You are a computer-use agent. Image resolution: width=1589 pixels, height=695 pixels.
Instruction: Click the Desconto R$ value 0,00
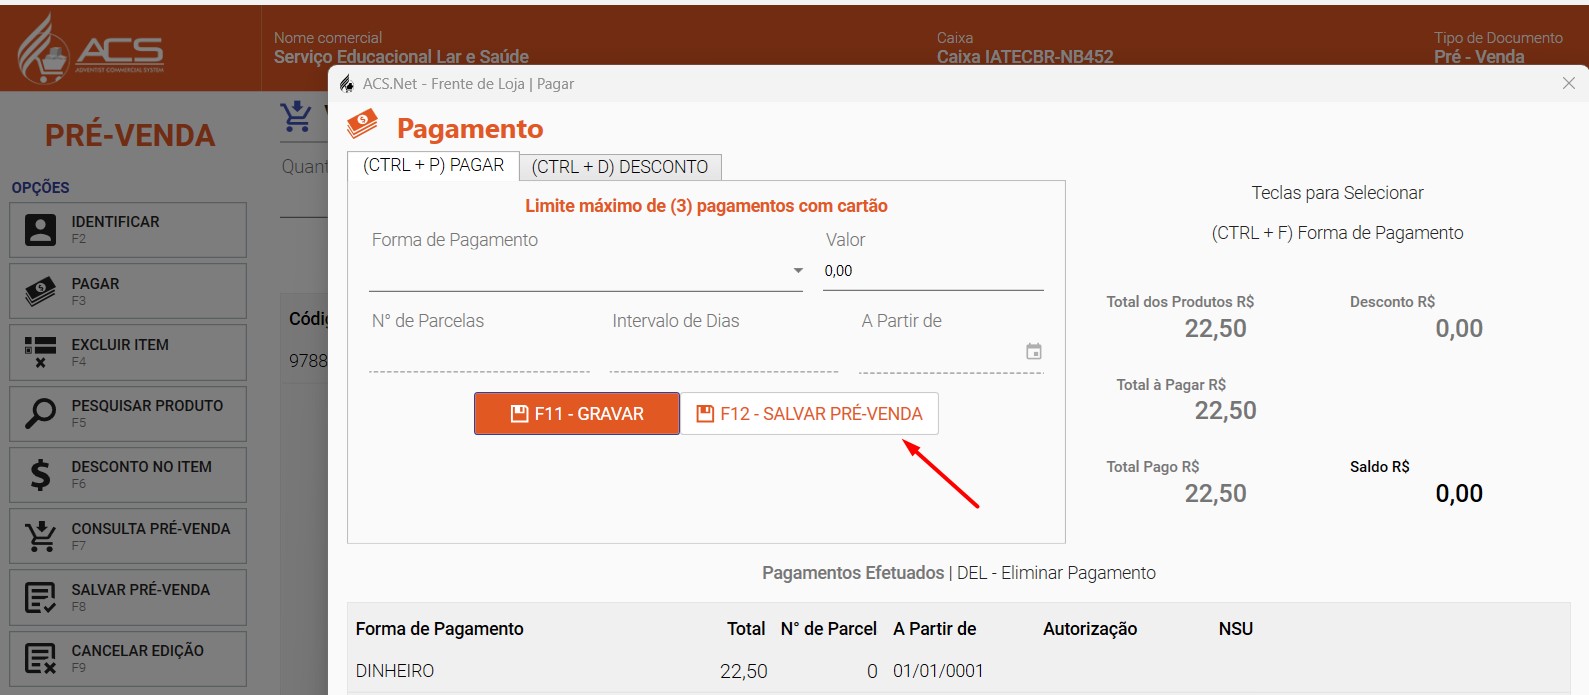(x=1459, y=329)
